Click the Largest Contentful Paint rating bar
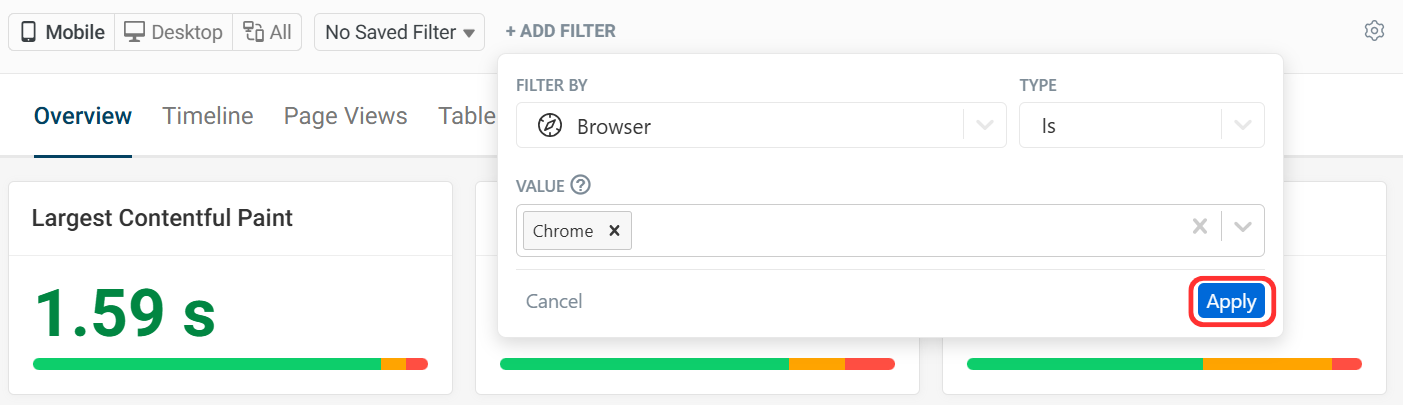 230,364
